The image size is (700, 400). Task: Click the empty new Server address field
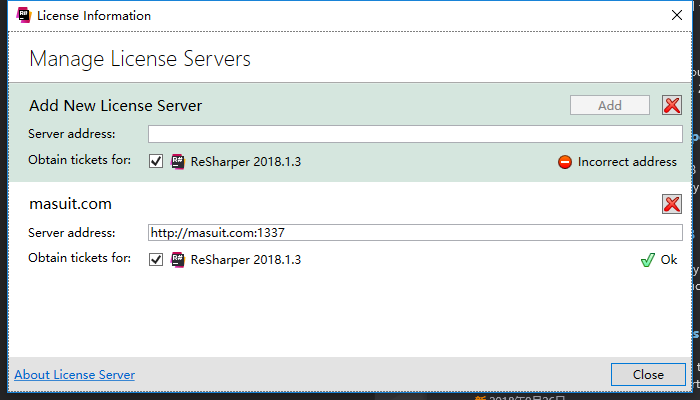click(x=415, y=134)
